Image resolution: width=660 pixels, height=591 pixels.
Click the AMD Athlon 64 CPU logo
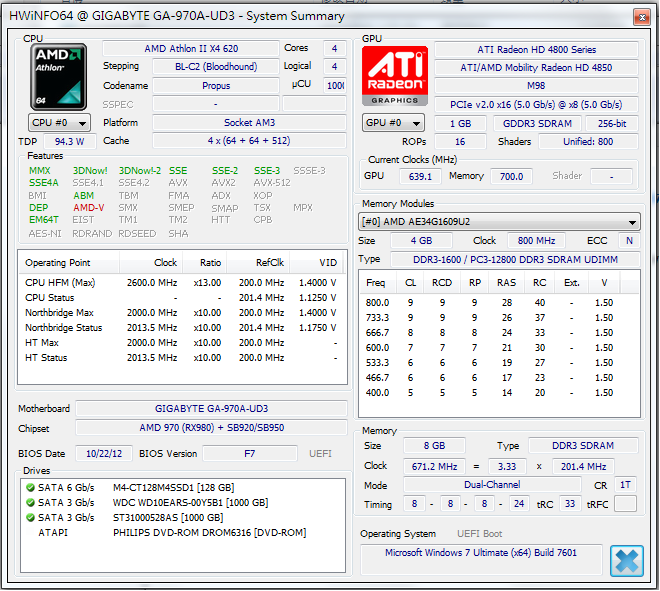point(59,77)
